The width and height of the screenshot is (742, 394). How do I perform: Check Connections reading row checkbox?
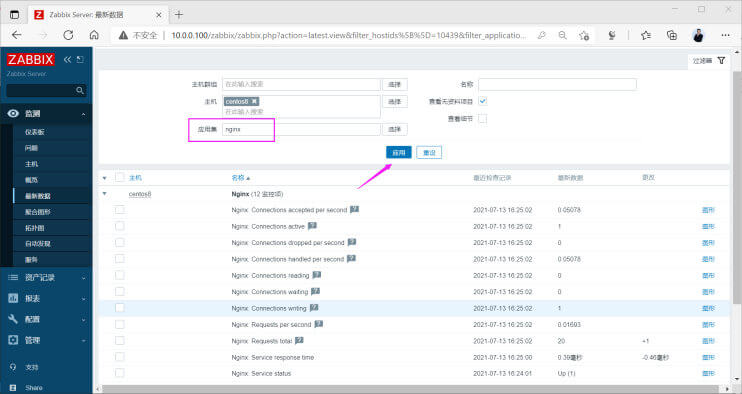pyautogui.click(x=120, y=275)
